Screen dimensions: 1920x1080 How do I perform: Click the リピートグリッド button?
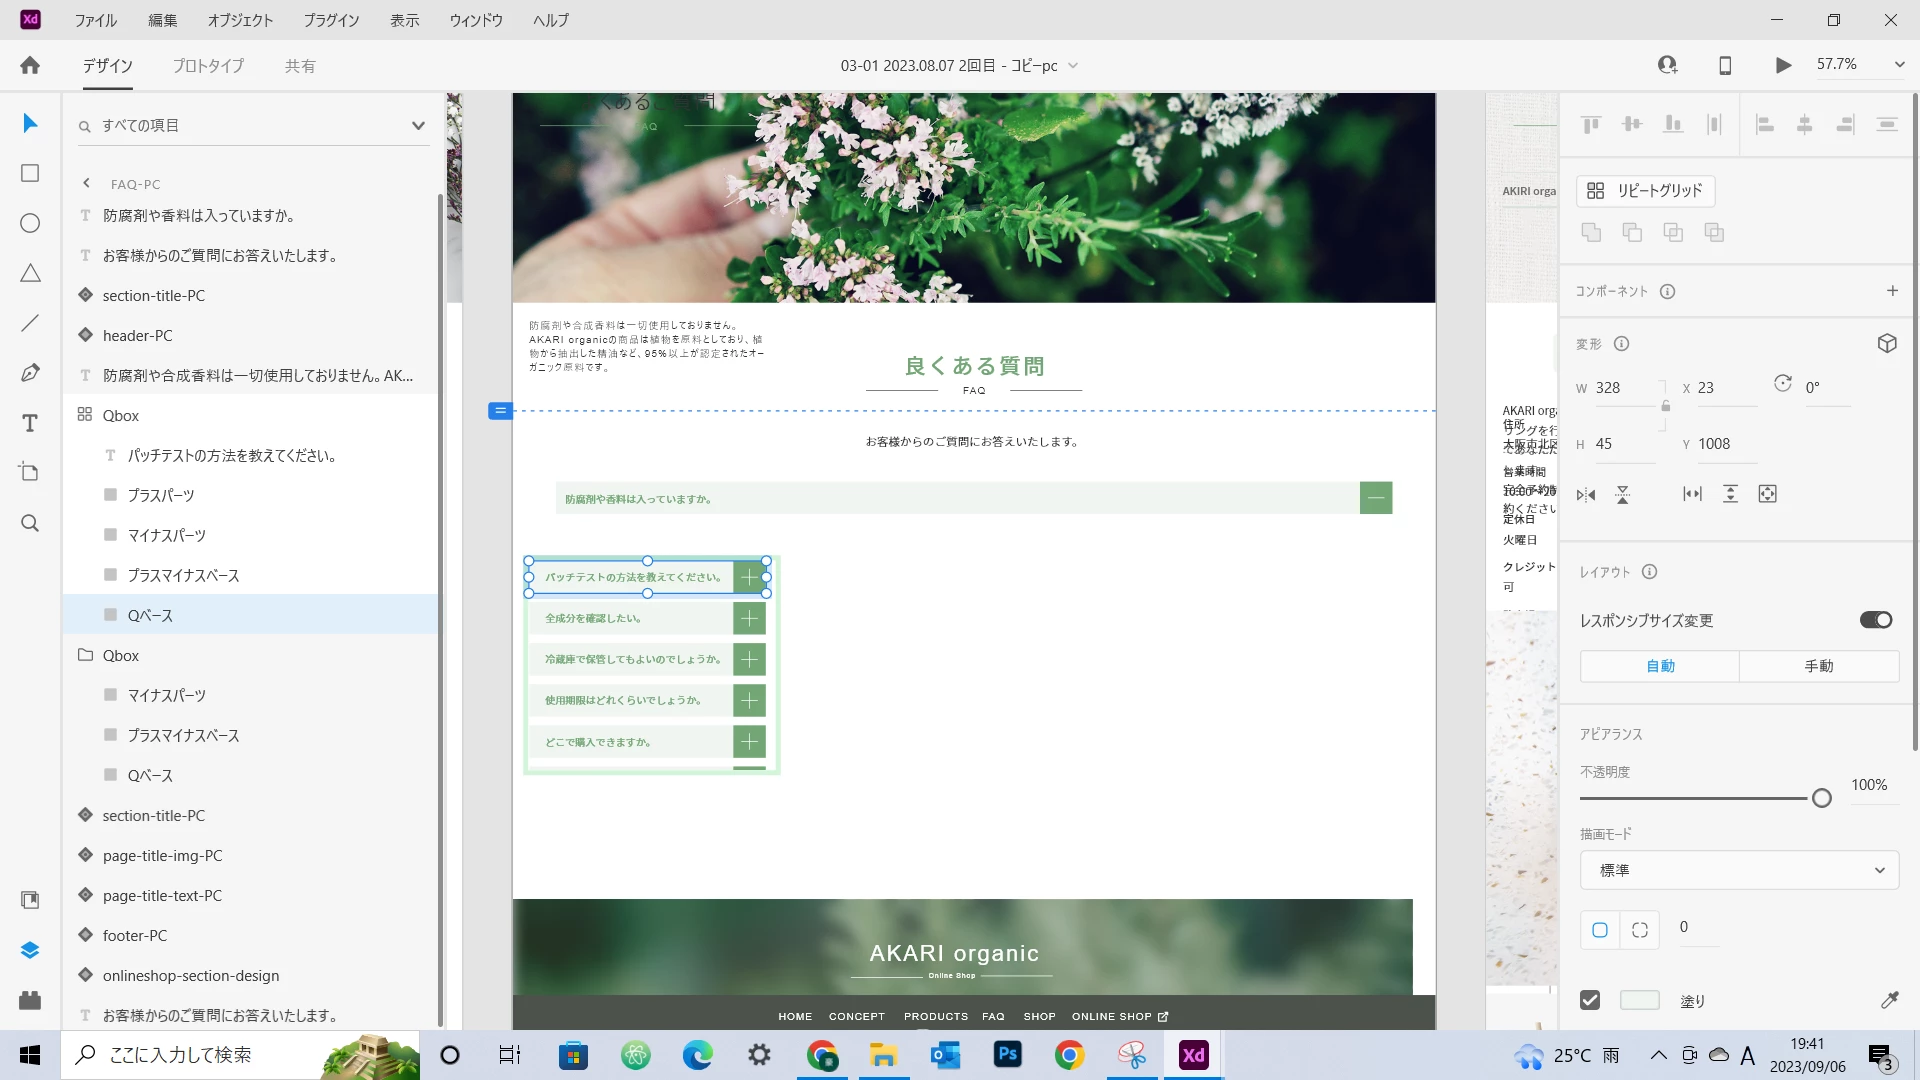pos(1645,190)
